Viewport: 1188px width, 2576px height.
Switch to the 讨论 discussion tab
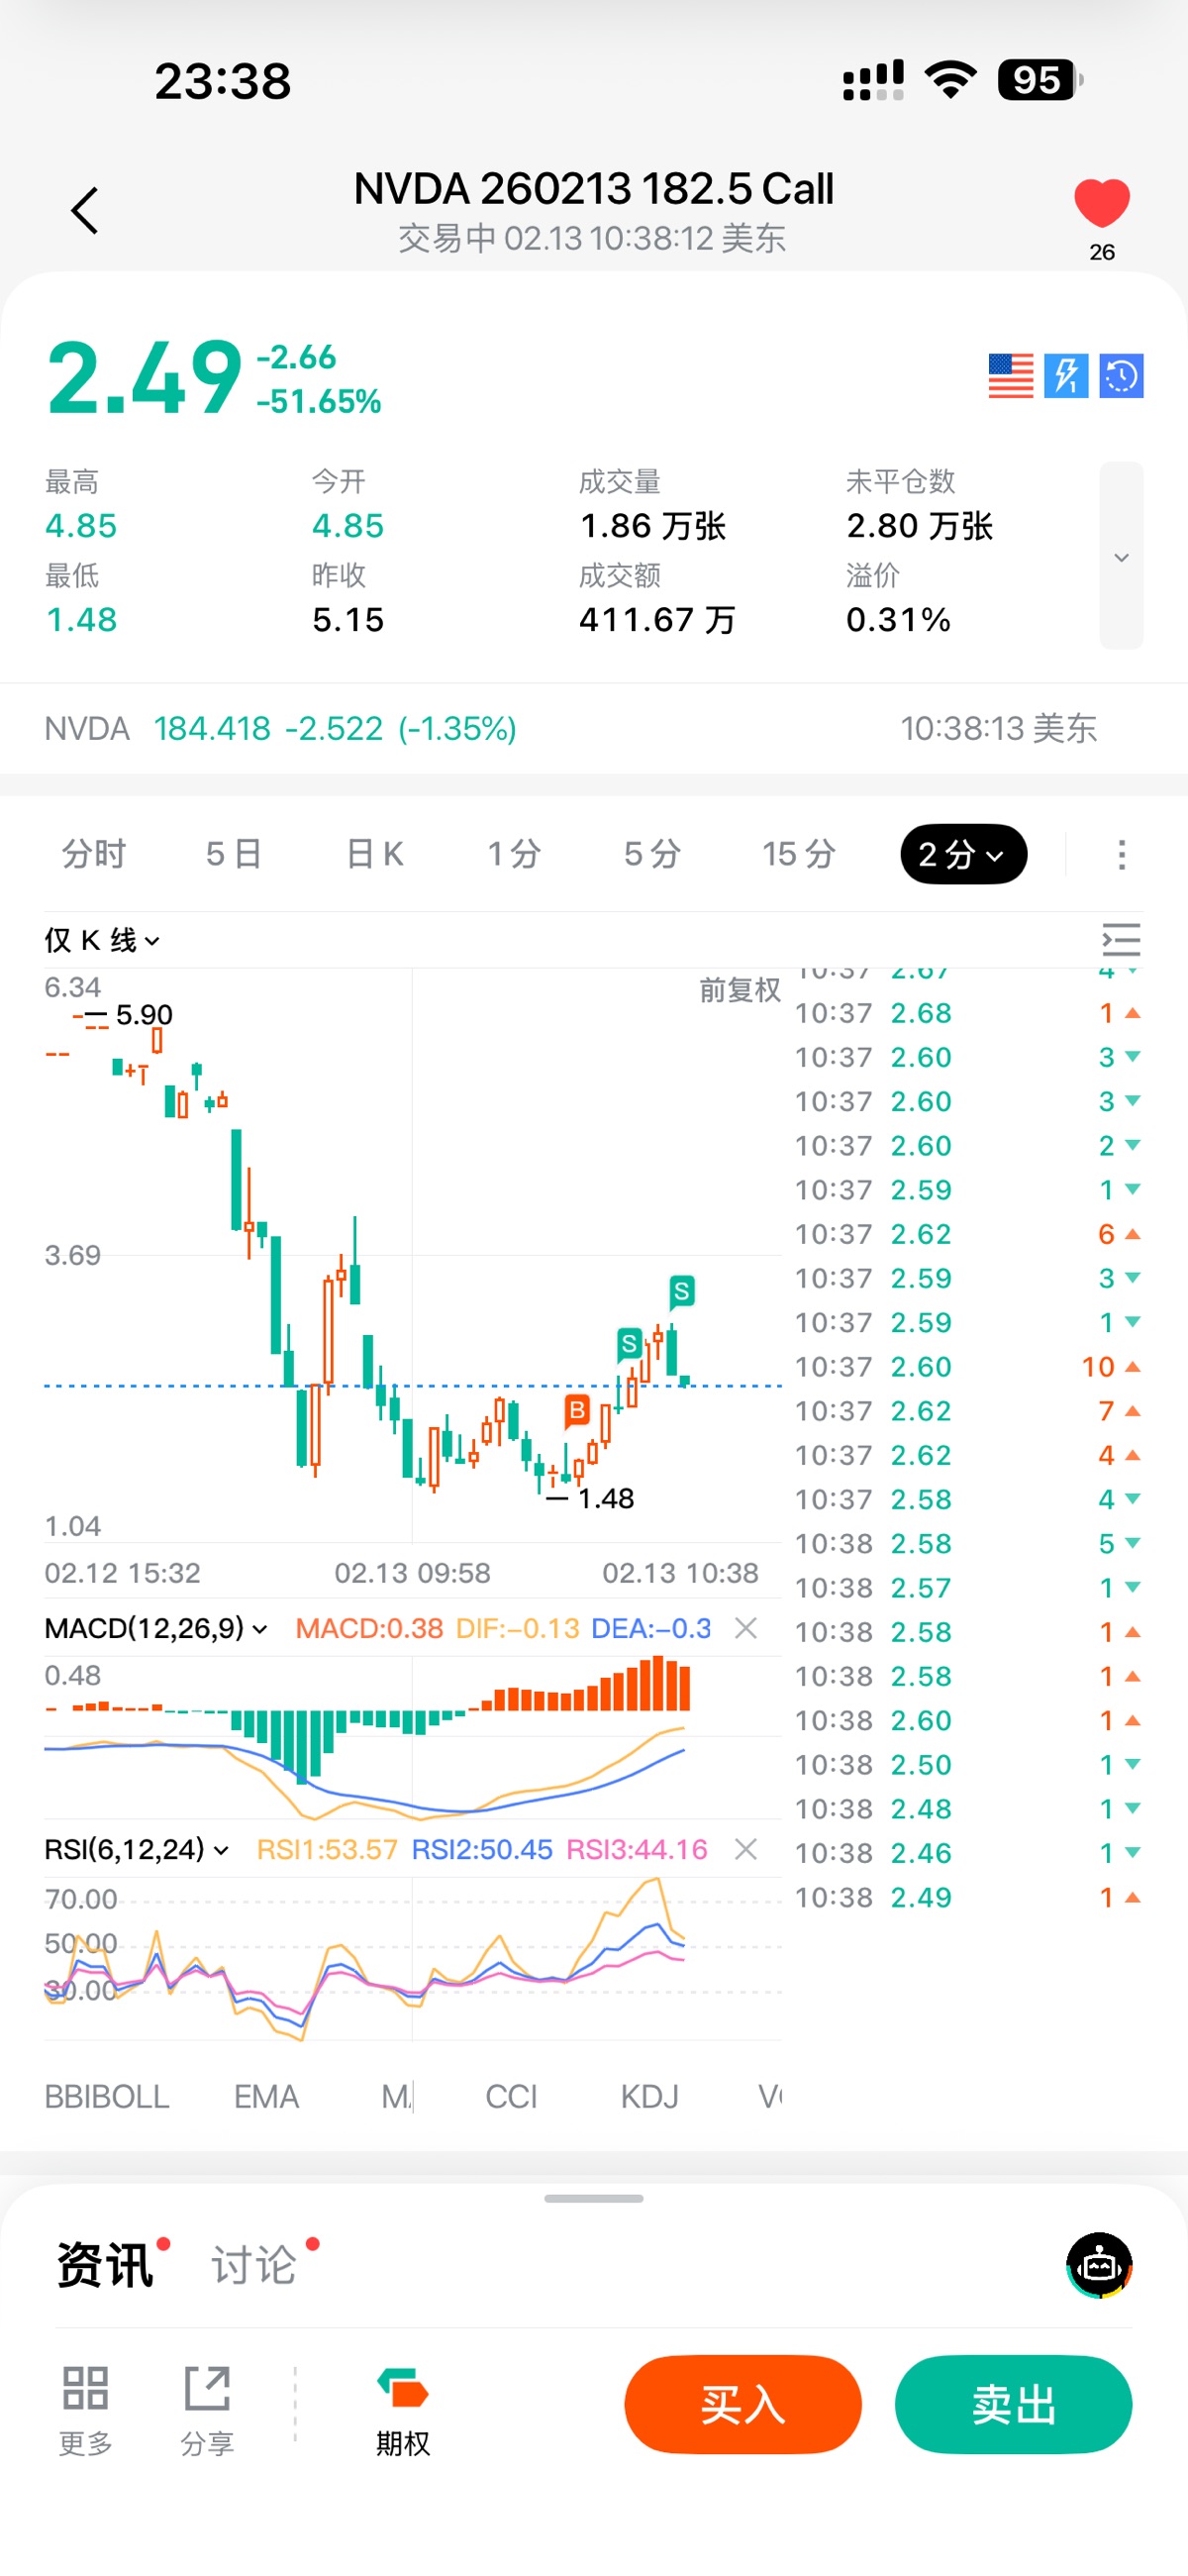pos(254,2265)
